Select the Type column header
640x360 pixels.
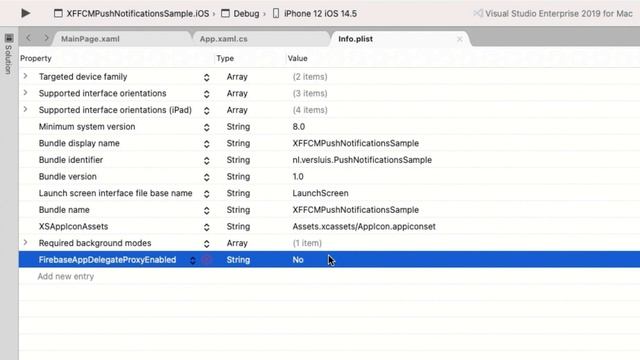(225, 58)
